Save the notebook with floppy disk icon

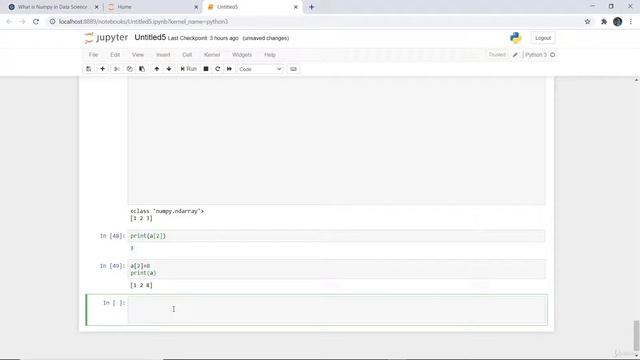coord(89,69)
